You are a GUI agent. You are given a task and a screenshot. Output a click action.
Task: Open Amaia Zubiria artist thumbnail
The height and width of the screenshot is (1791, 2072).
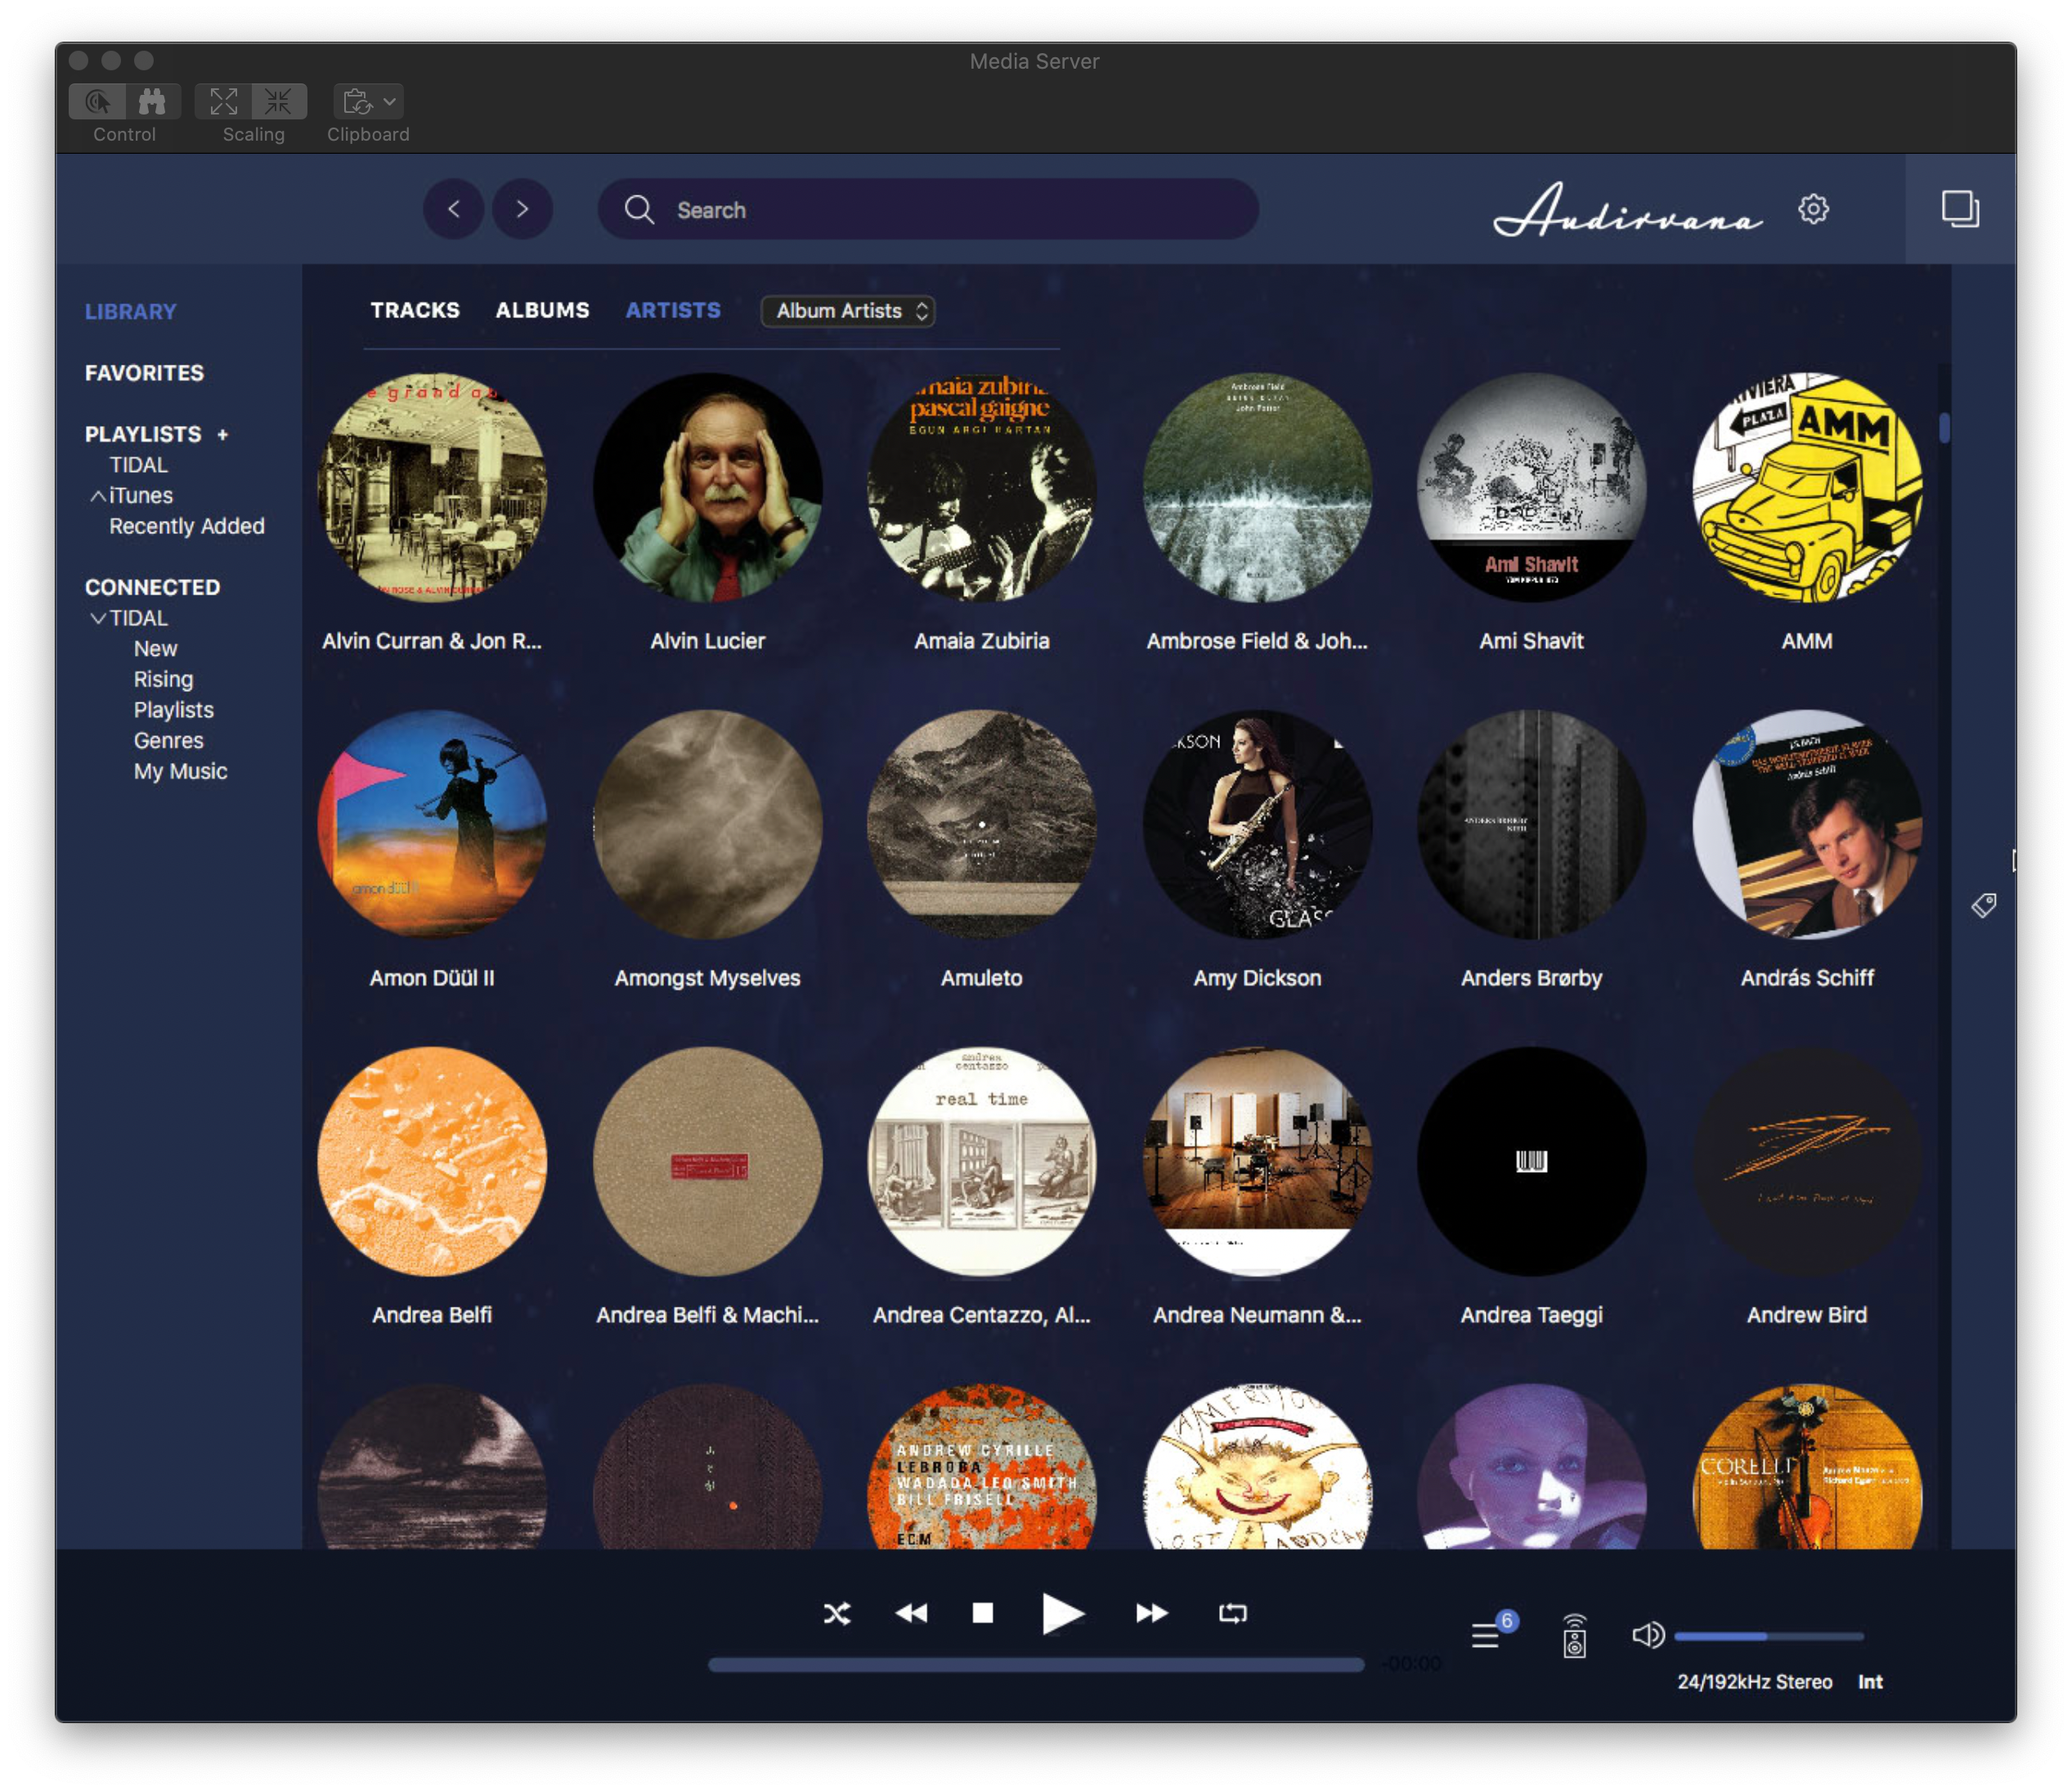[982, 488]
